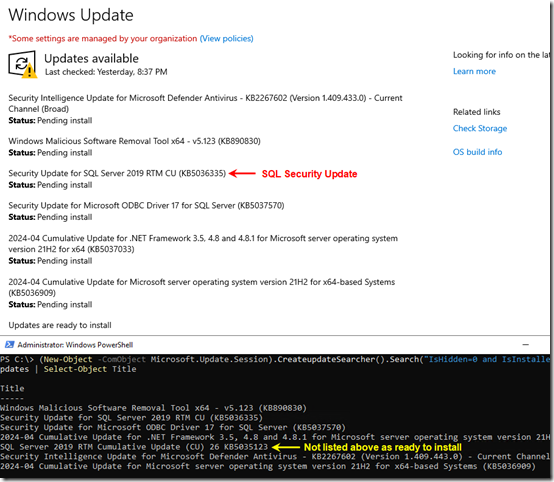This screenshot has height=482, width=554.
Task: Click PowerShell output row for KB890830
Action: [x=153, y=408]
